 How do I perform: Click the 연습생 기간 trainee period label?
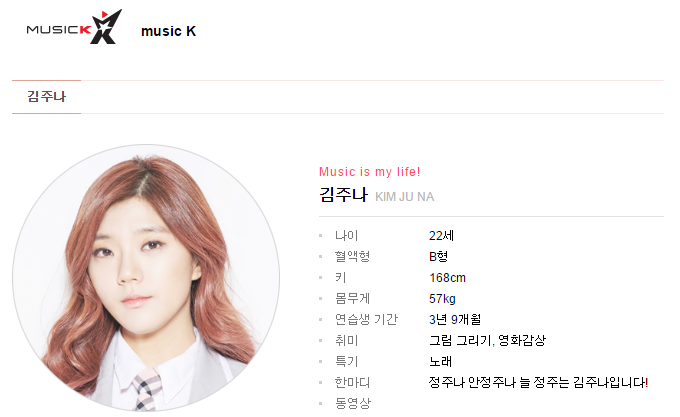(366, 319)
